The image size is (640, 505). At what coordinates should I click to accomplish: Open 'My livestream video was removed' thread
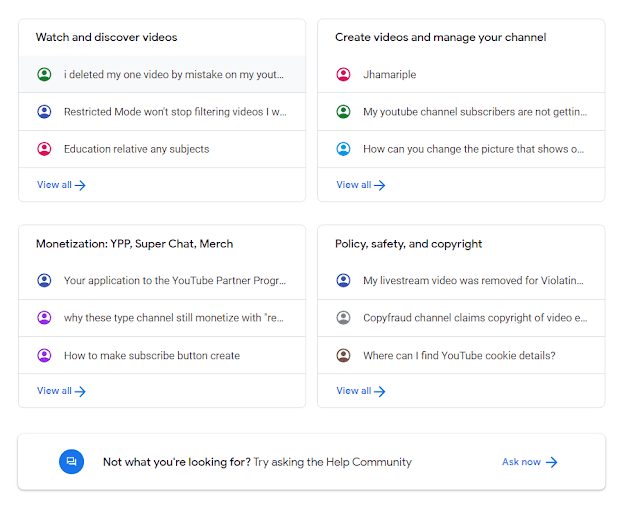click(x=473, y=281)
